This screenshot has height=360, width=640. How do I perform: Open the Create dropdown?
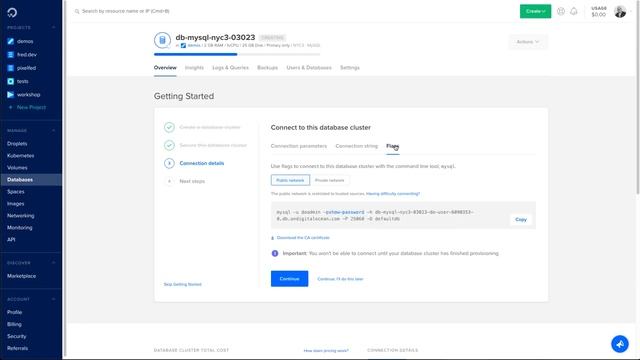(x=535, y=11)
